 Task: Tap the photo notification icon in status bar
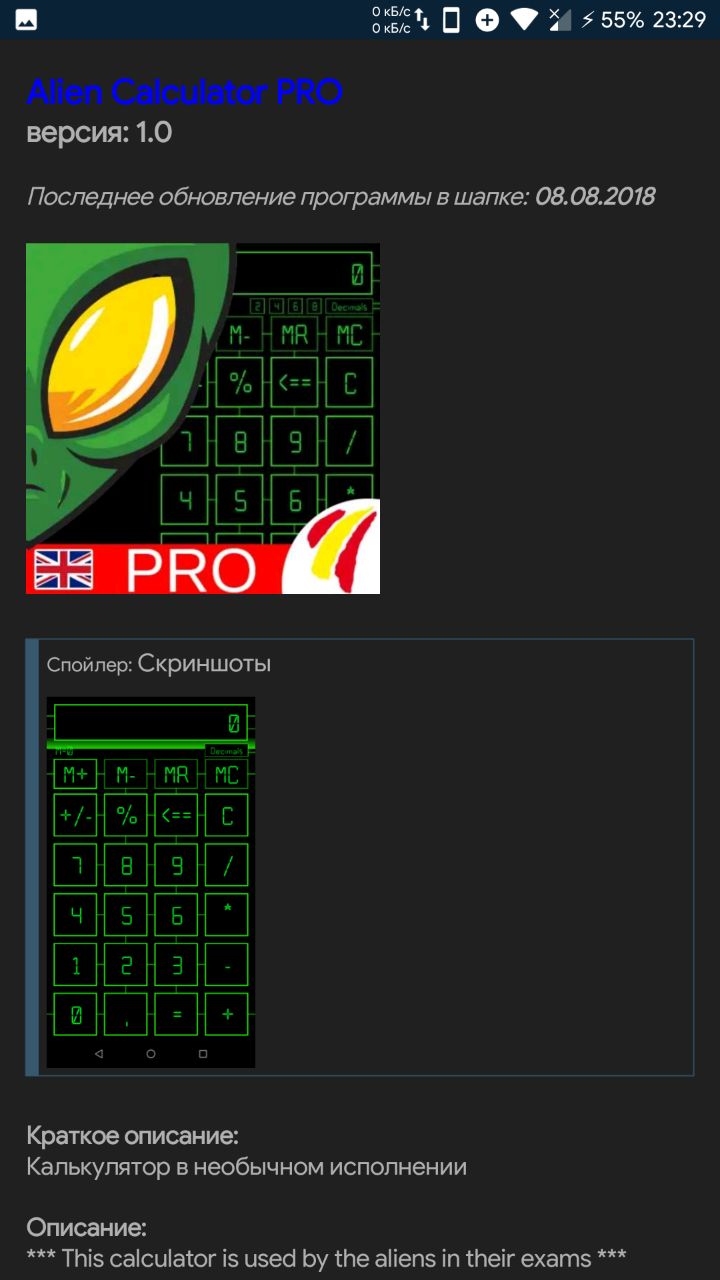[26, 20]
